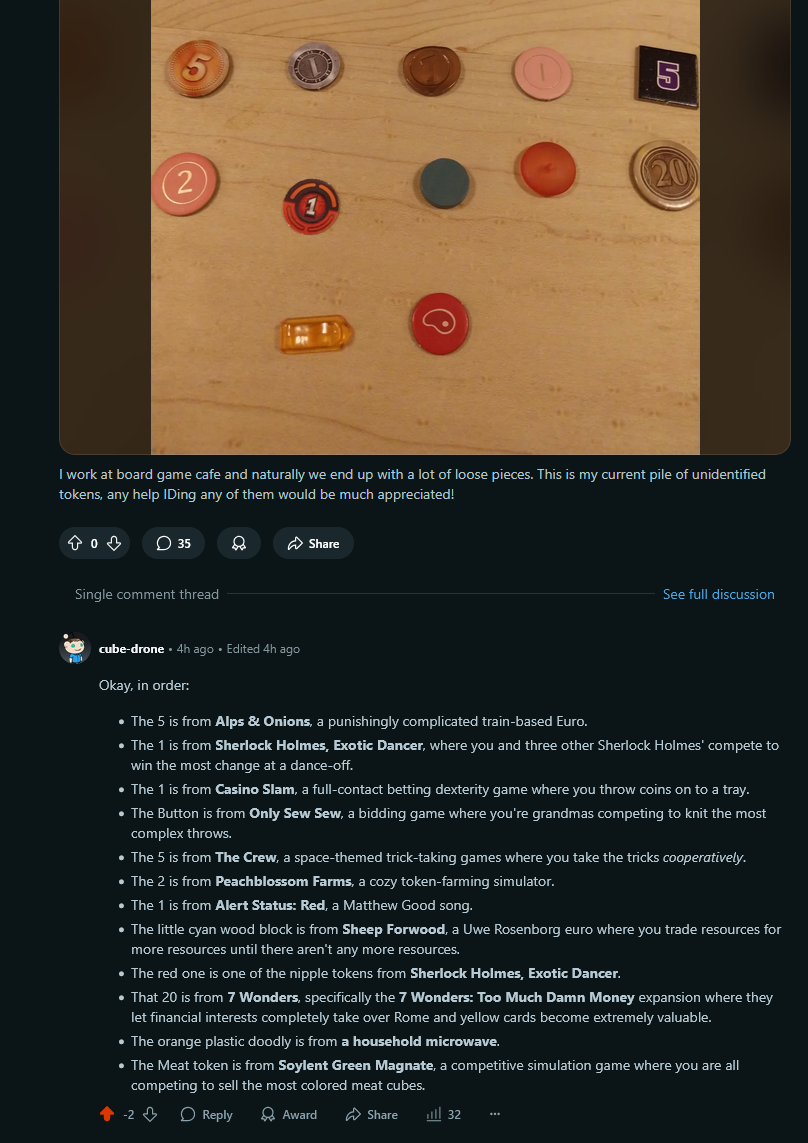
Task: Share cube-drone's comment
Action: click(x=372, y=1114)
